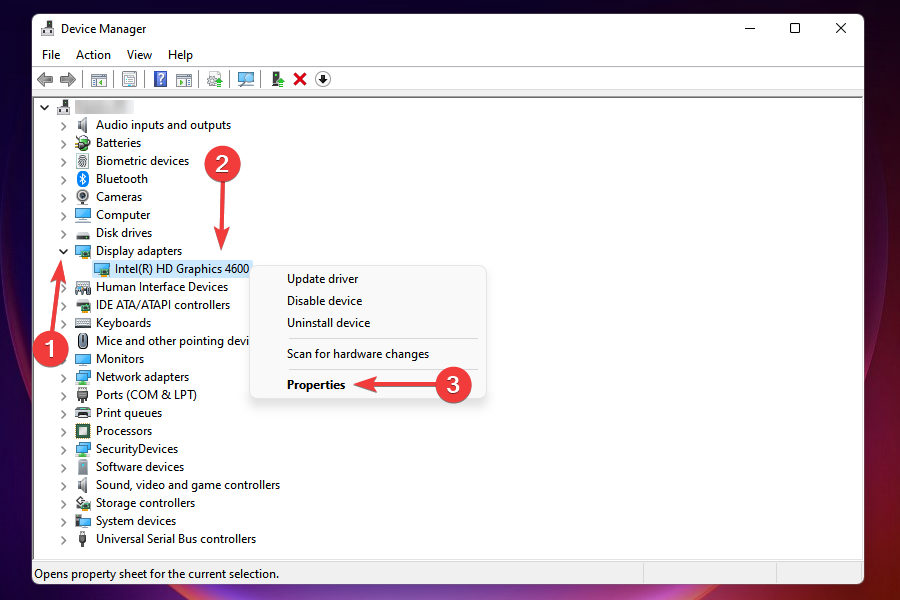The image size is (900, 600).
Task: Open the View menu
Action: (x=139, y=55)
